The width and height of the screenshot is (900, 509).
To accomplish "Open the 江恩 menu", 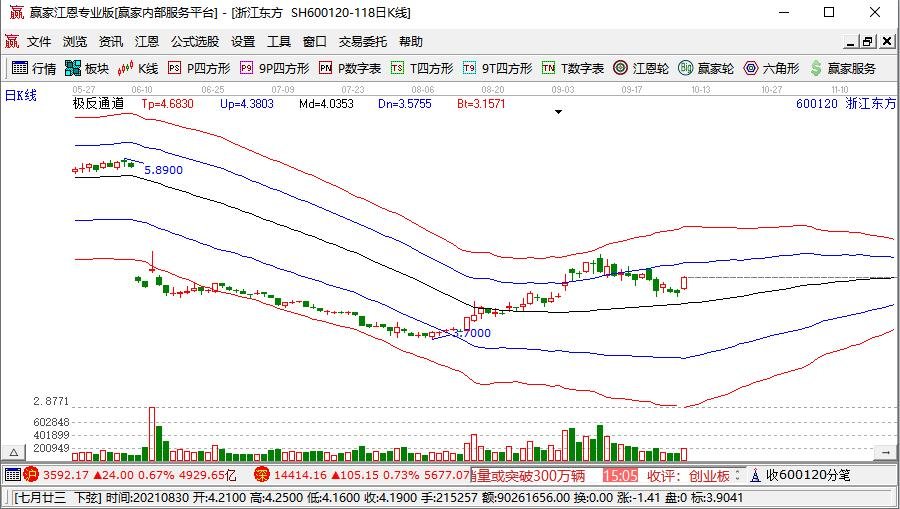I will click(146, 41).
